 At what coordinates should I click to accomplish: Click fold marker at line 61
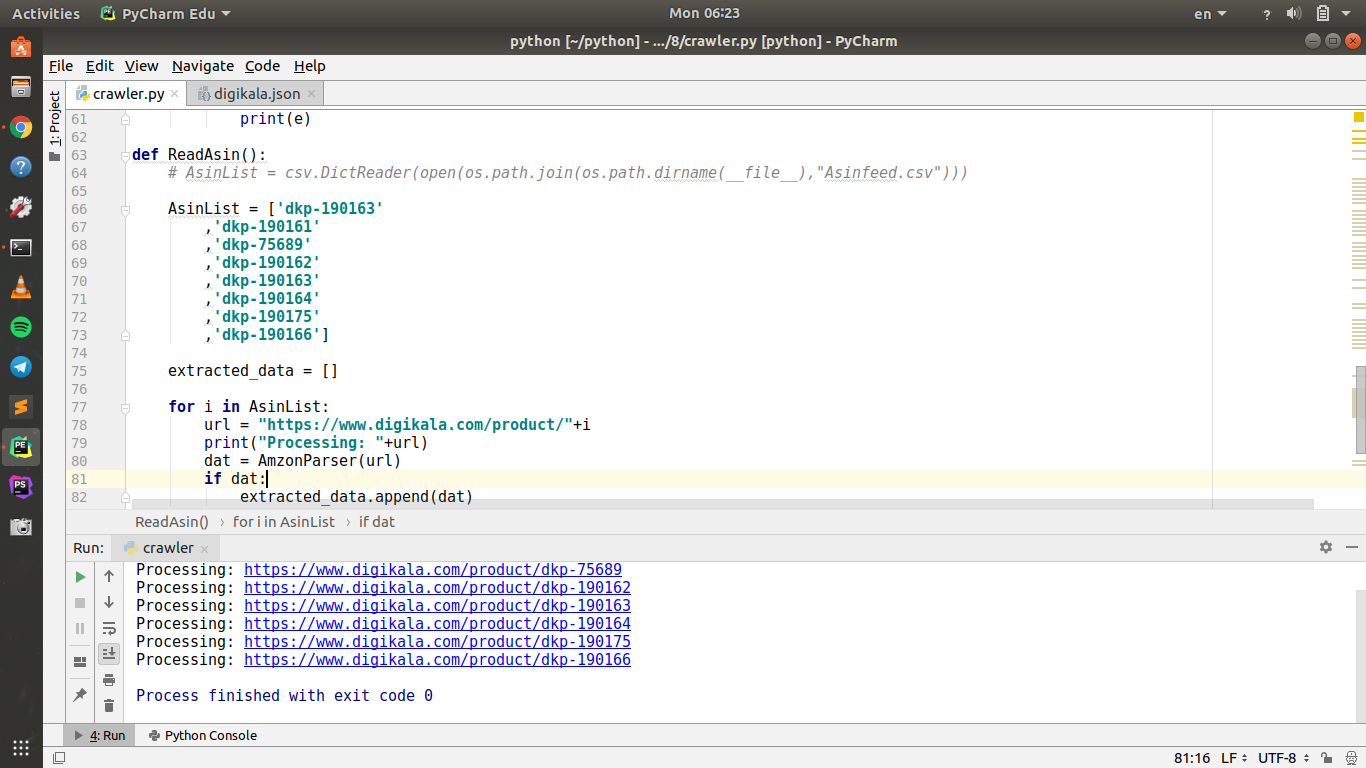point(125,119)
